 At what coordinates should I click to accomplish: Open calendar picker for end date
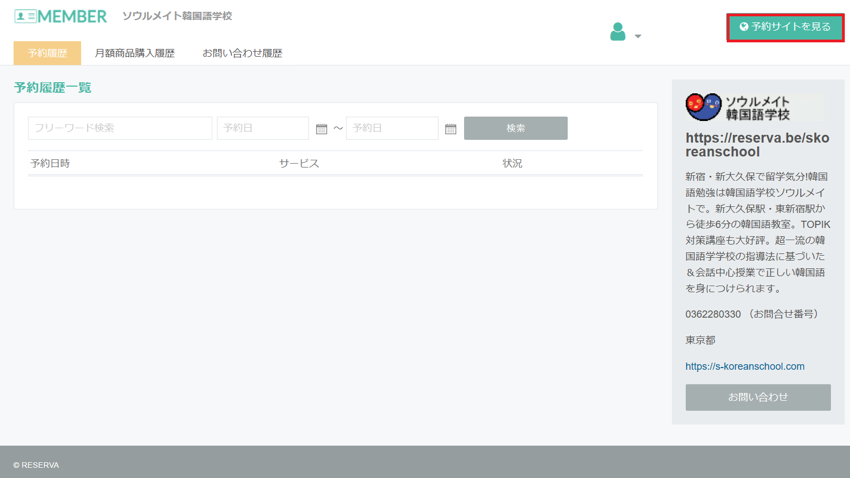click(x=450, y=129)
